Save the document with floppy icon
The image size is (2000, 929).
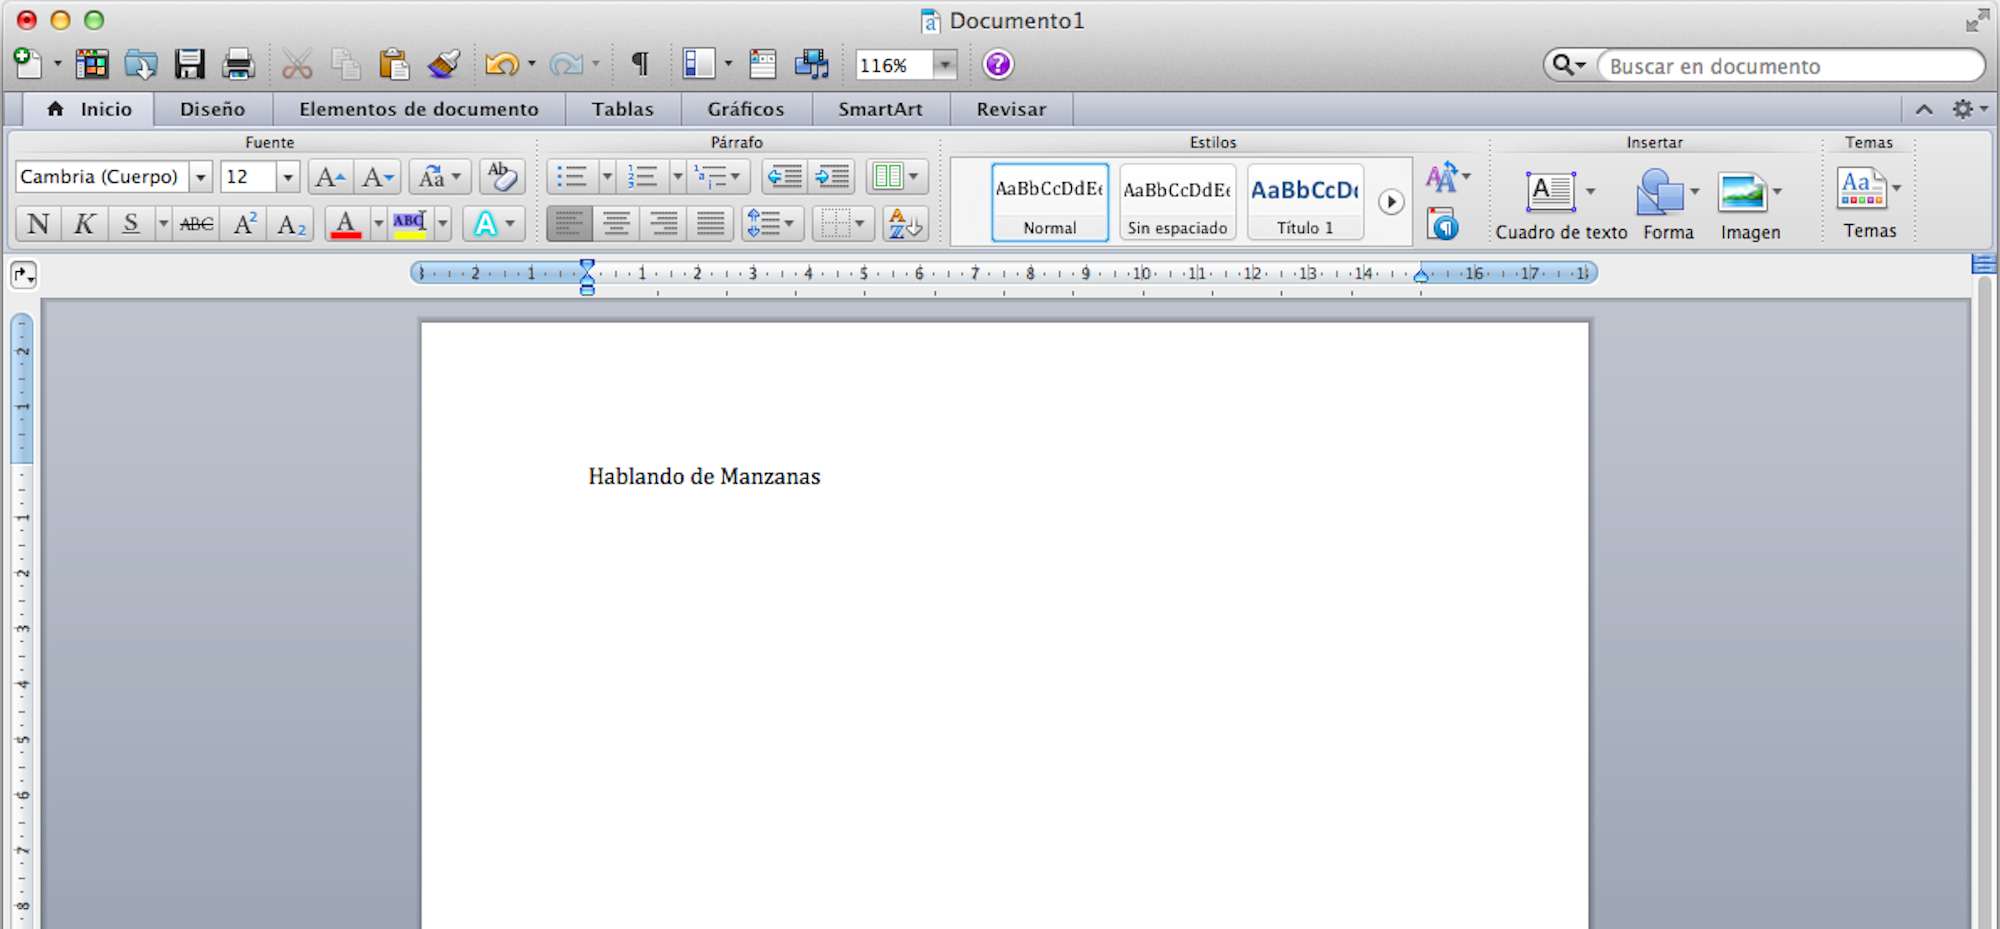click(x=189, y=64)
